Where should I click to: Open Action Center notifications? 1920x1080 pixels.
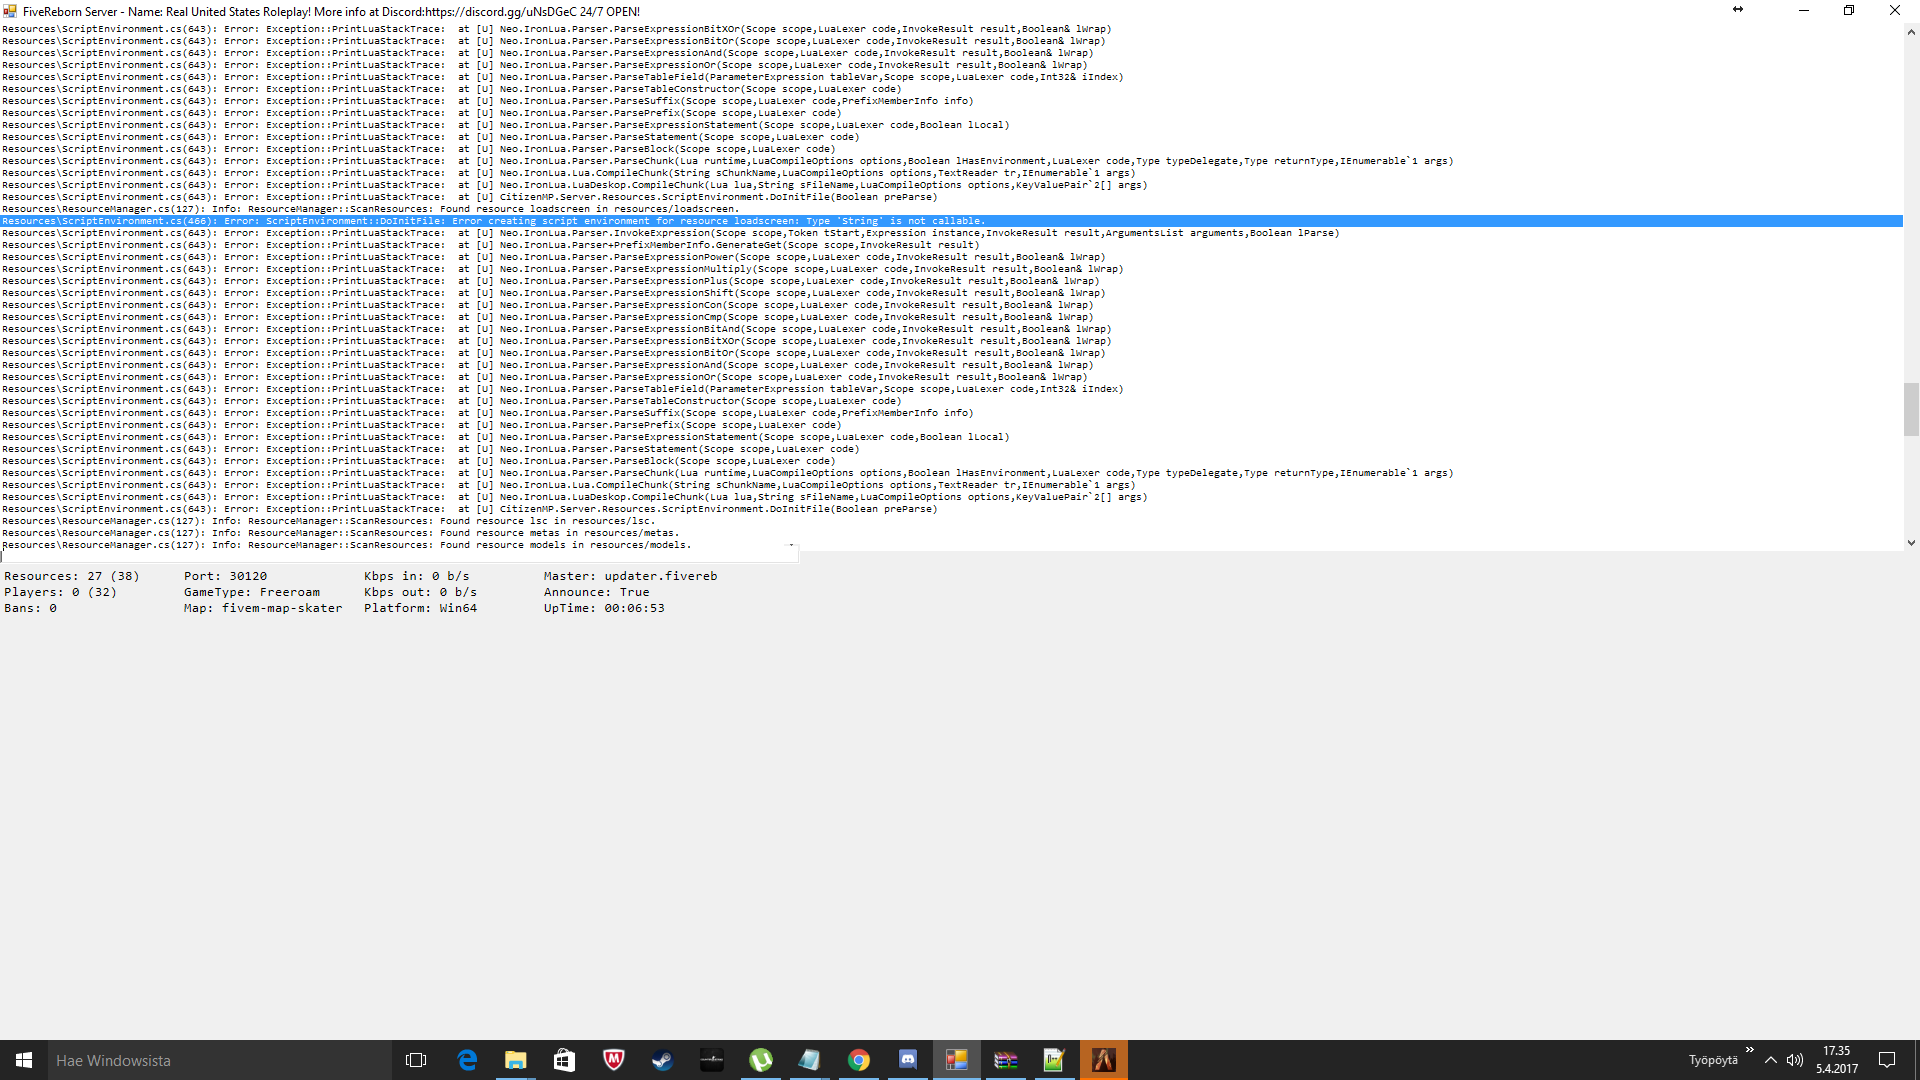(x=1887, y=1060)
